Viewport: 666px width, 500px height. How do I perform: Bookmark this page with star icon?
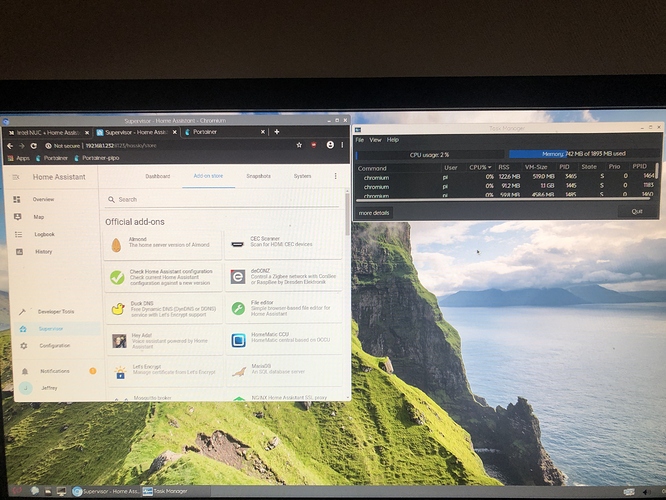click(x=299, y=145)
